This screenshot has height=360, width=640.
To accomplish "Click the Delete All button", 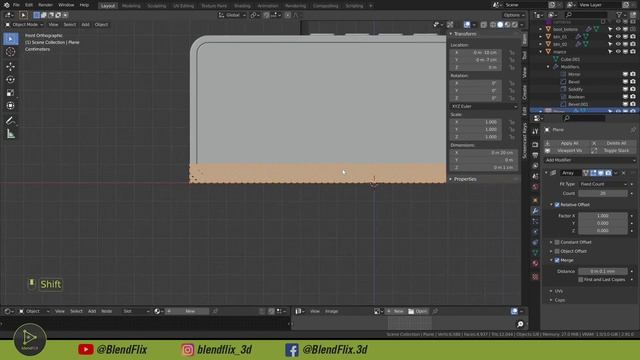I will pos(613,143).
